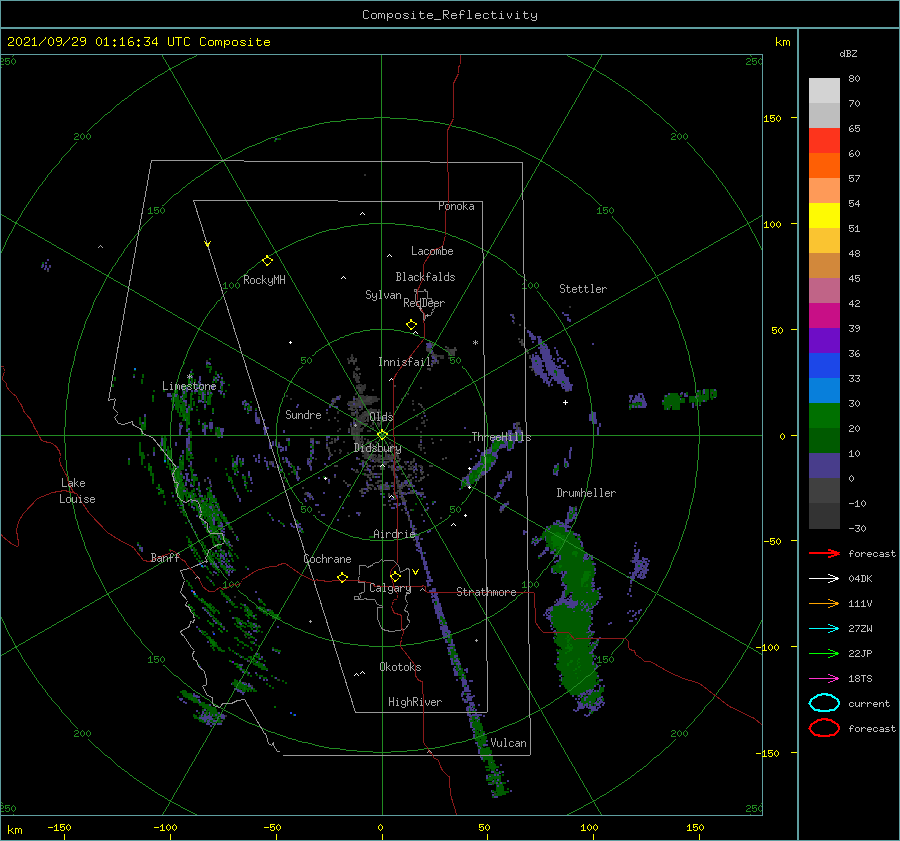Click the red forecast arrow in legend
Viewport: 900px width, 841px height.
tap(824, 553)
